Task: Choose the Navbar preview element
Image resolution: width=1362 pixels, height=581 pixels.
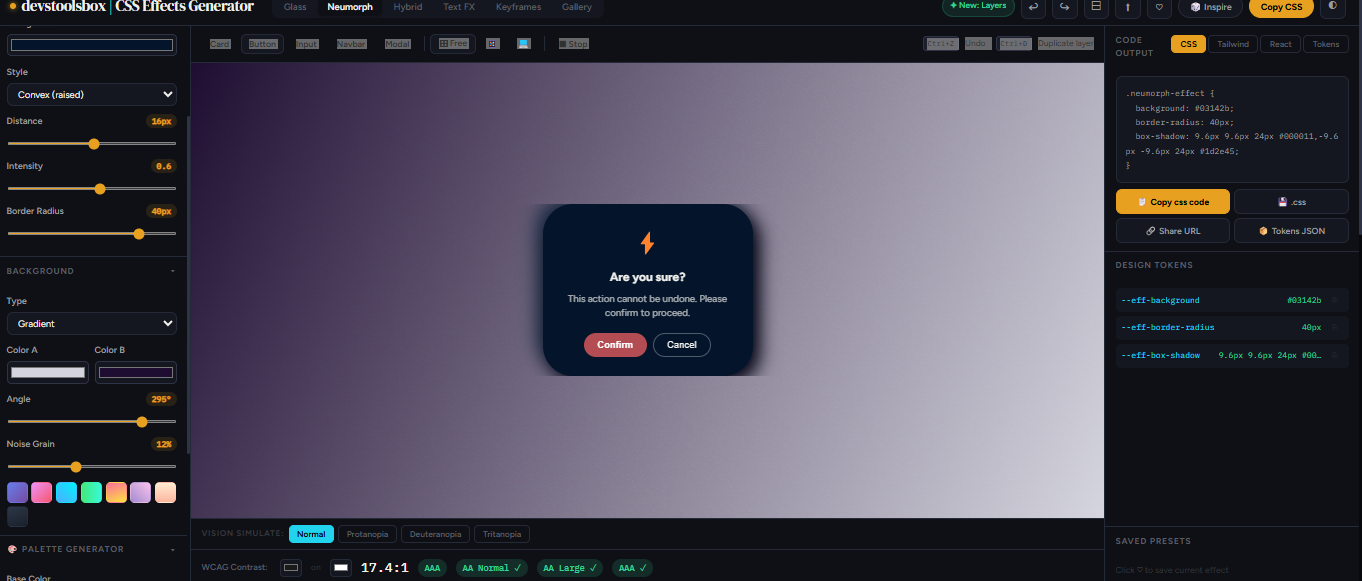Action: click(x=351, y=44)
